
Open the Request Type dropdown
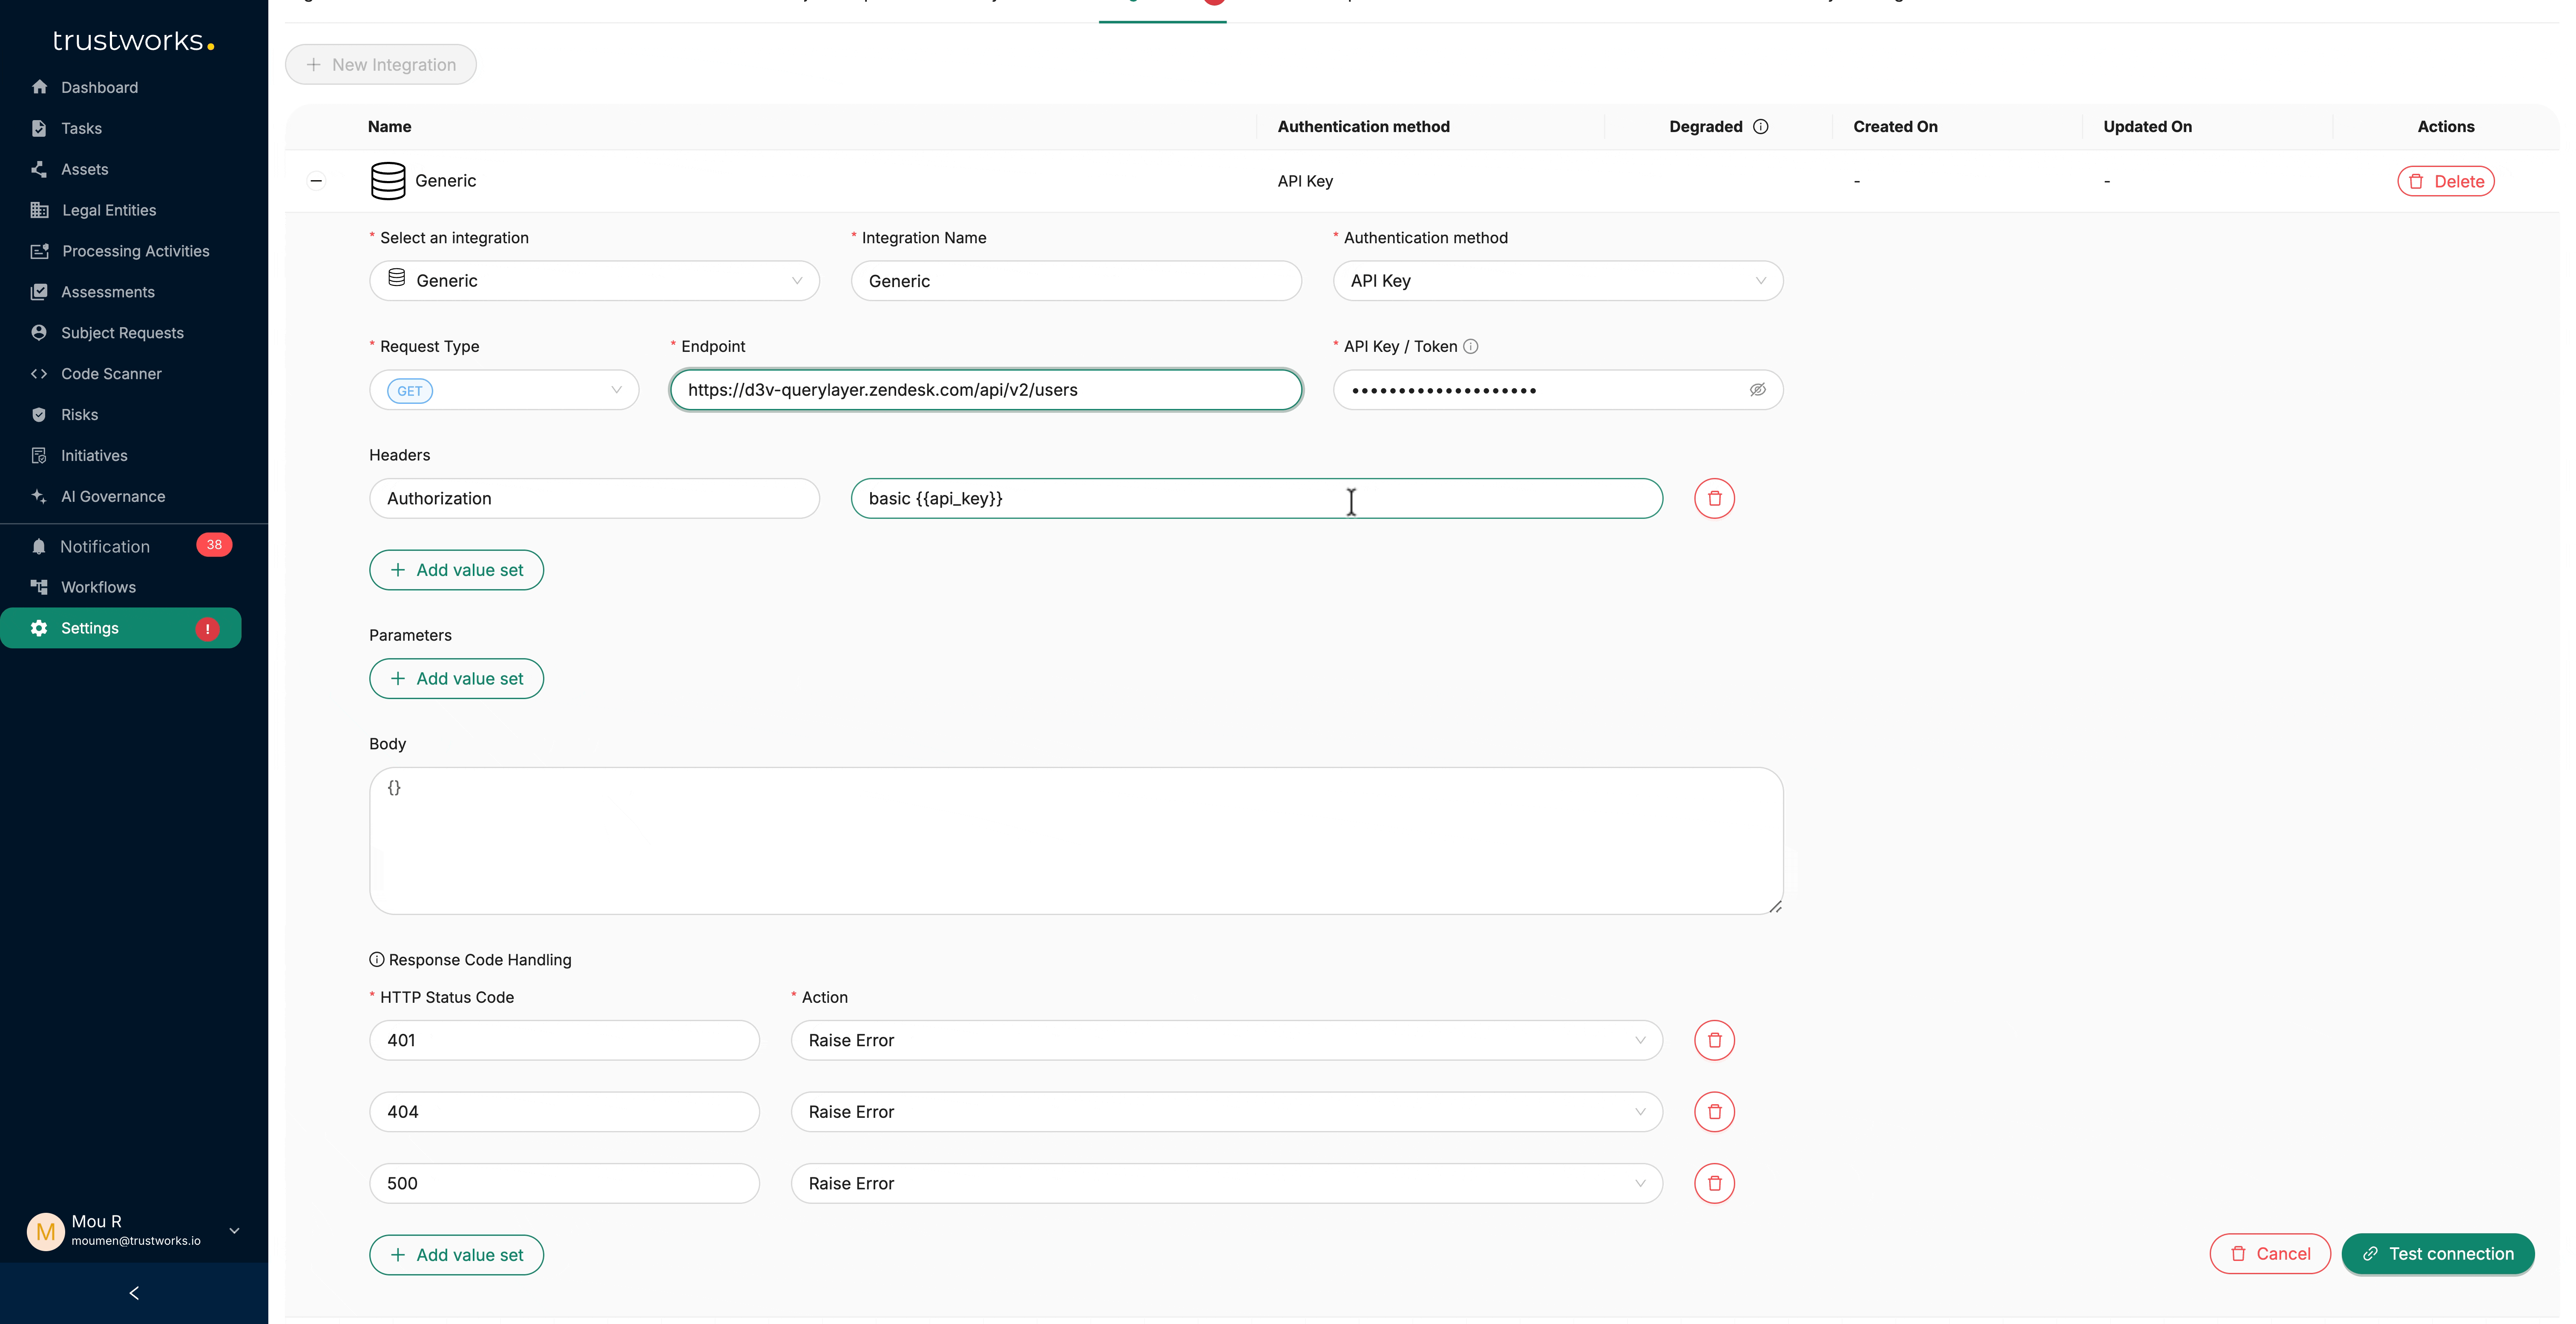pyautogui.click(x=504, y=390)
